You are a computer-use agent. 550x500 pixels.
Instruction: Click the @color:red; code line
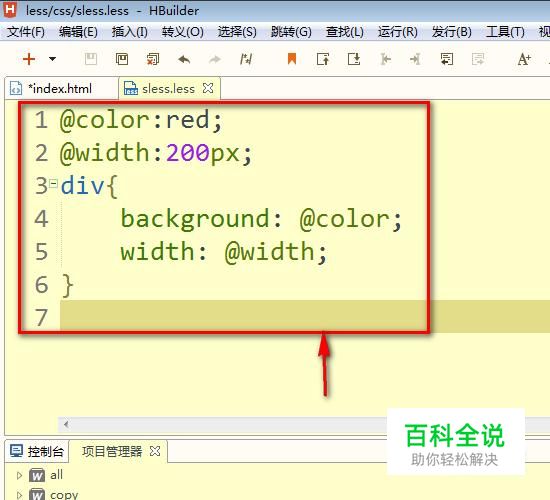click(x=141, y=120)
